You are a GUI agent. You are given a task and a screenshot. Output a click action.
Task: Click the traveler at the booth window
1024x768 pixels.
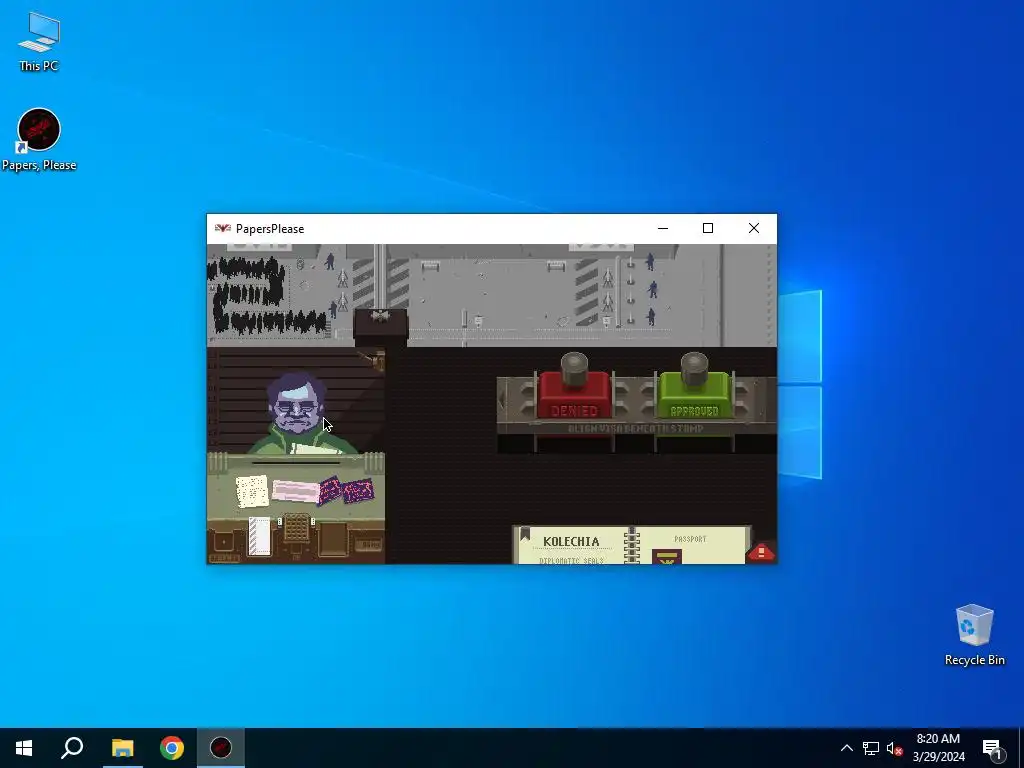297,415
